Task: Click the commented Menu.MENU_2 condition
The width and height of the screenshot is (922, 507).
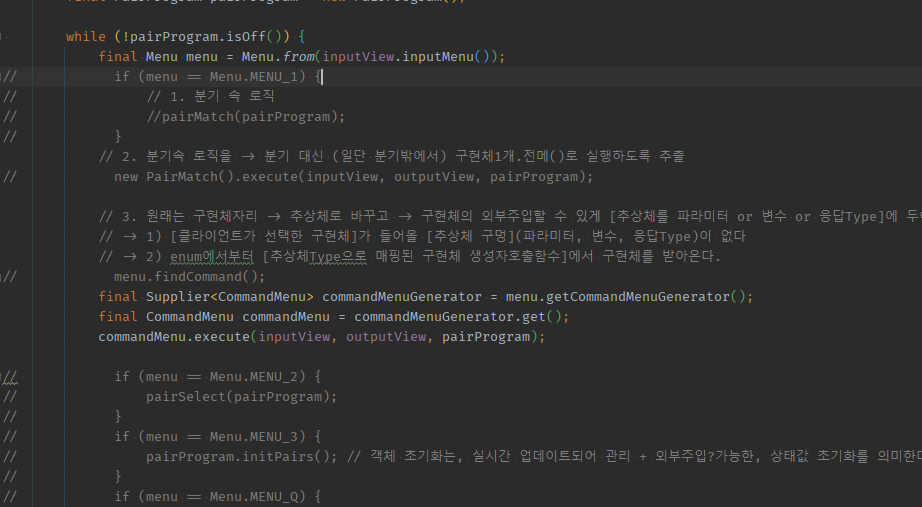Action: (x=218, y=376)
